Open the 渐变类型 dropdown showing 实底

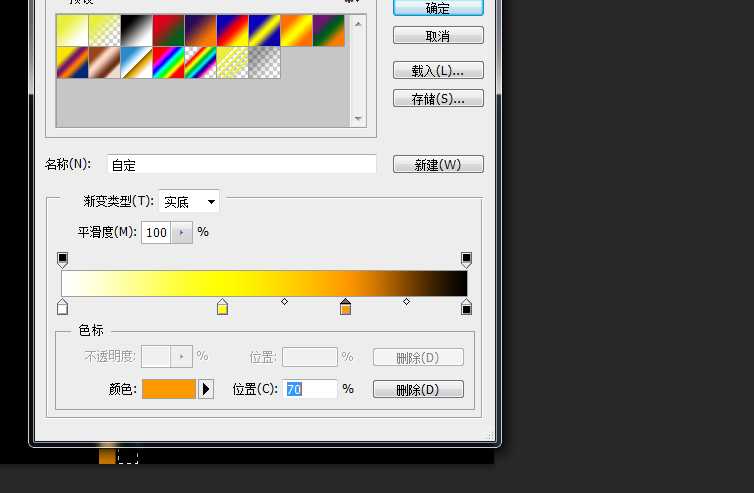(189, 202)
